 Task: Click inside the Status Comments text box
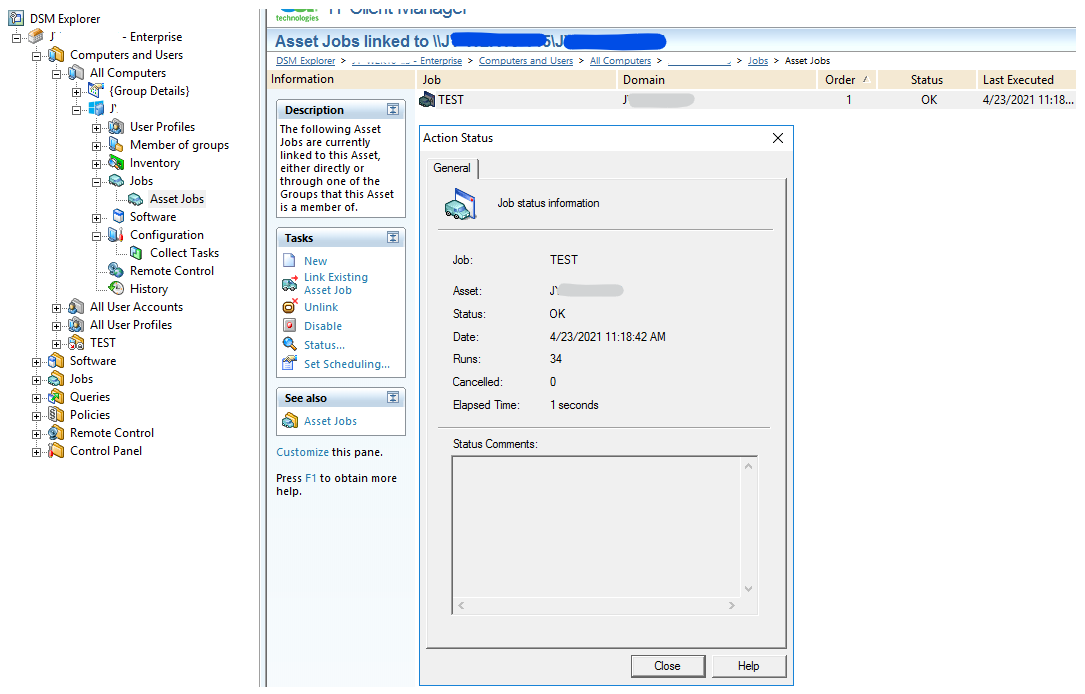(596, 527)
